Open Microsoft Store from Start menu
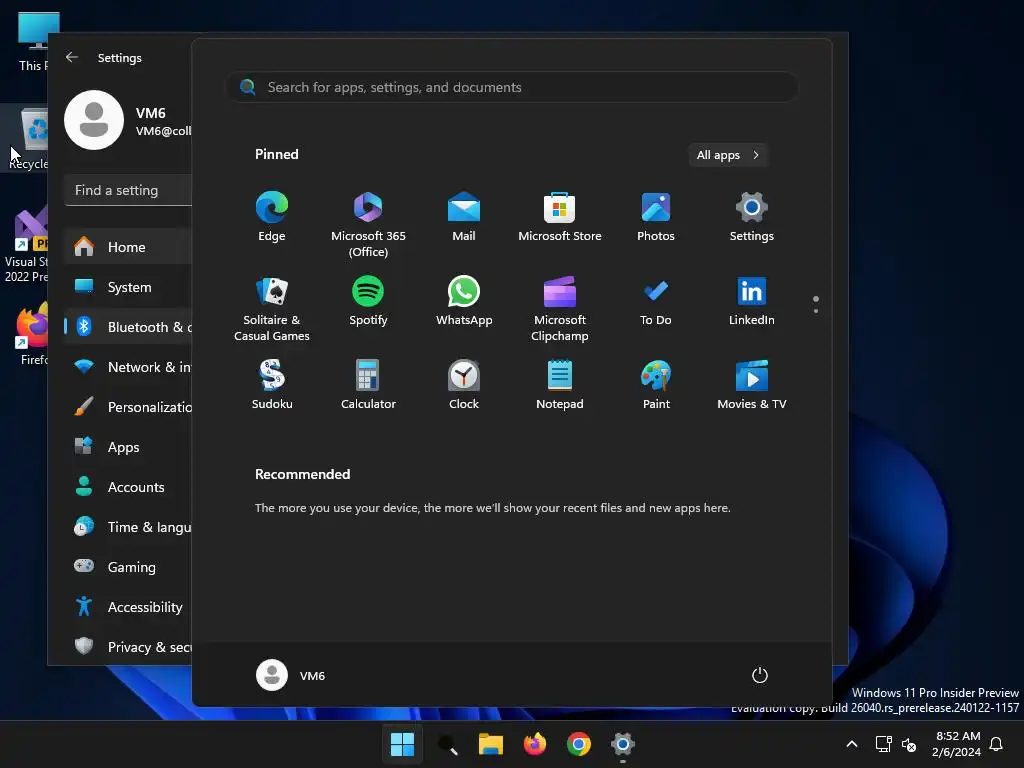The height and width of the screenshot is (768, 1024). point(560,217)
